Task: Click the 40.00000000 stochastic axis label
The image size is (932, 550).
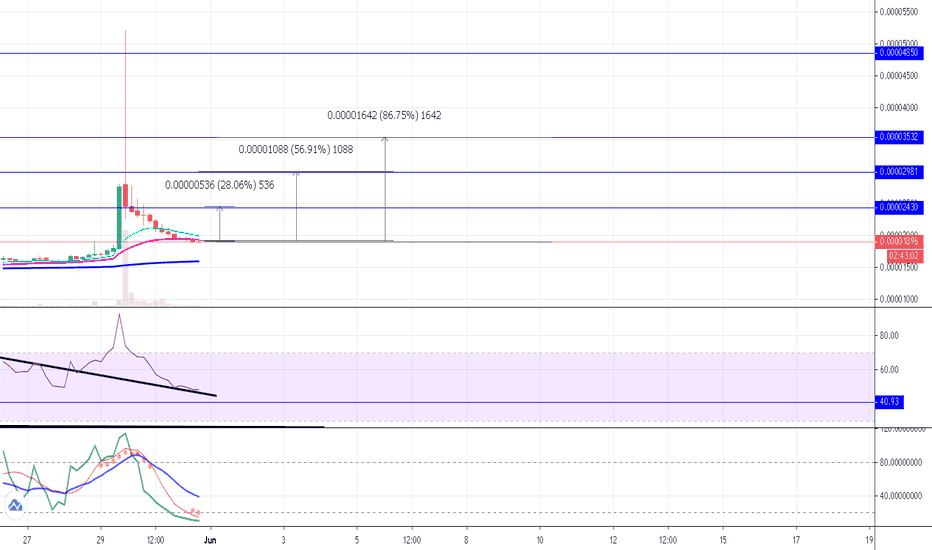Action: click(901, 496)
